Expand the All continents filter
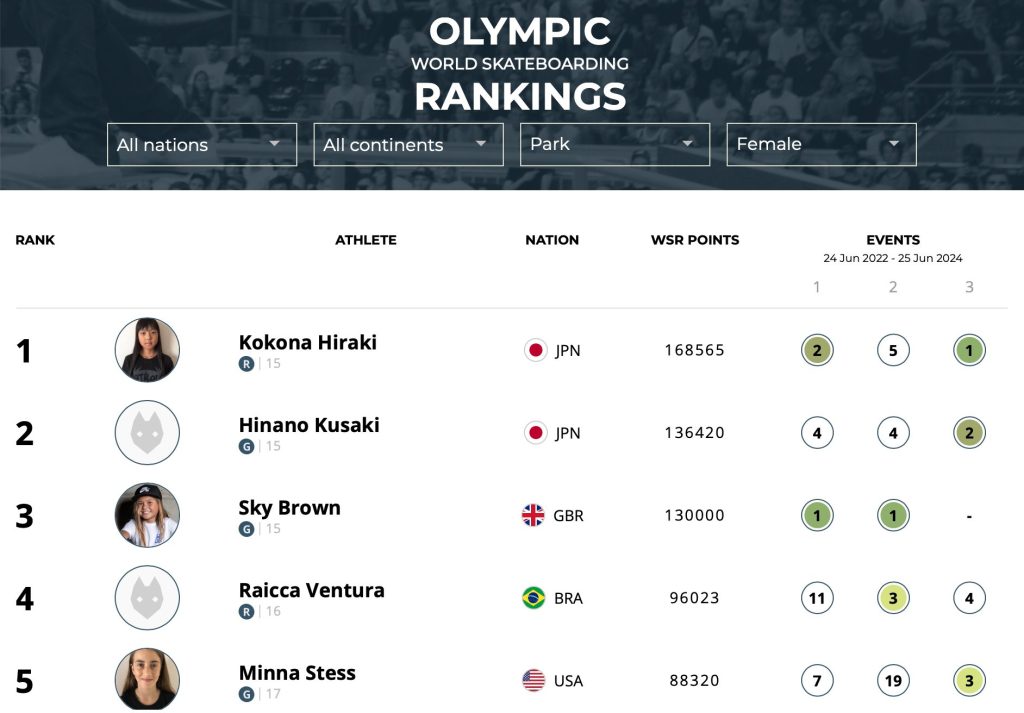 point(408,144)
